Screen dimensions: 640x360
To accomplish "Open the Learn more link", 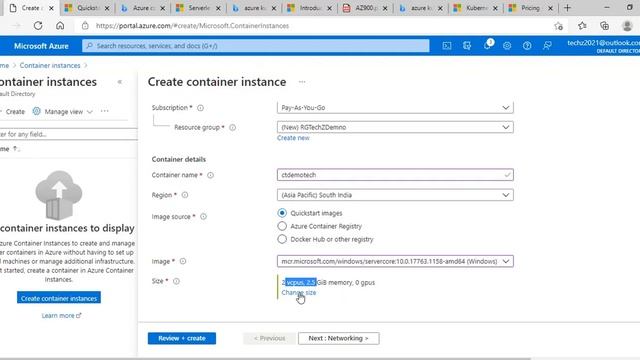I will coord(61,316).
